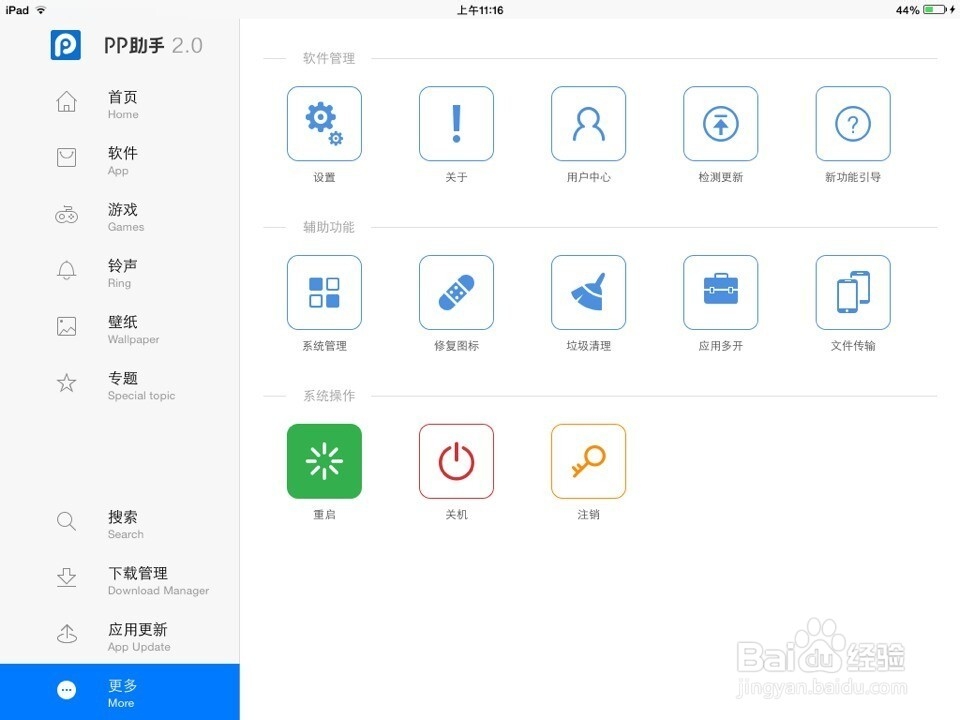Click the shopping bag icon for 软件

[67, 157]
